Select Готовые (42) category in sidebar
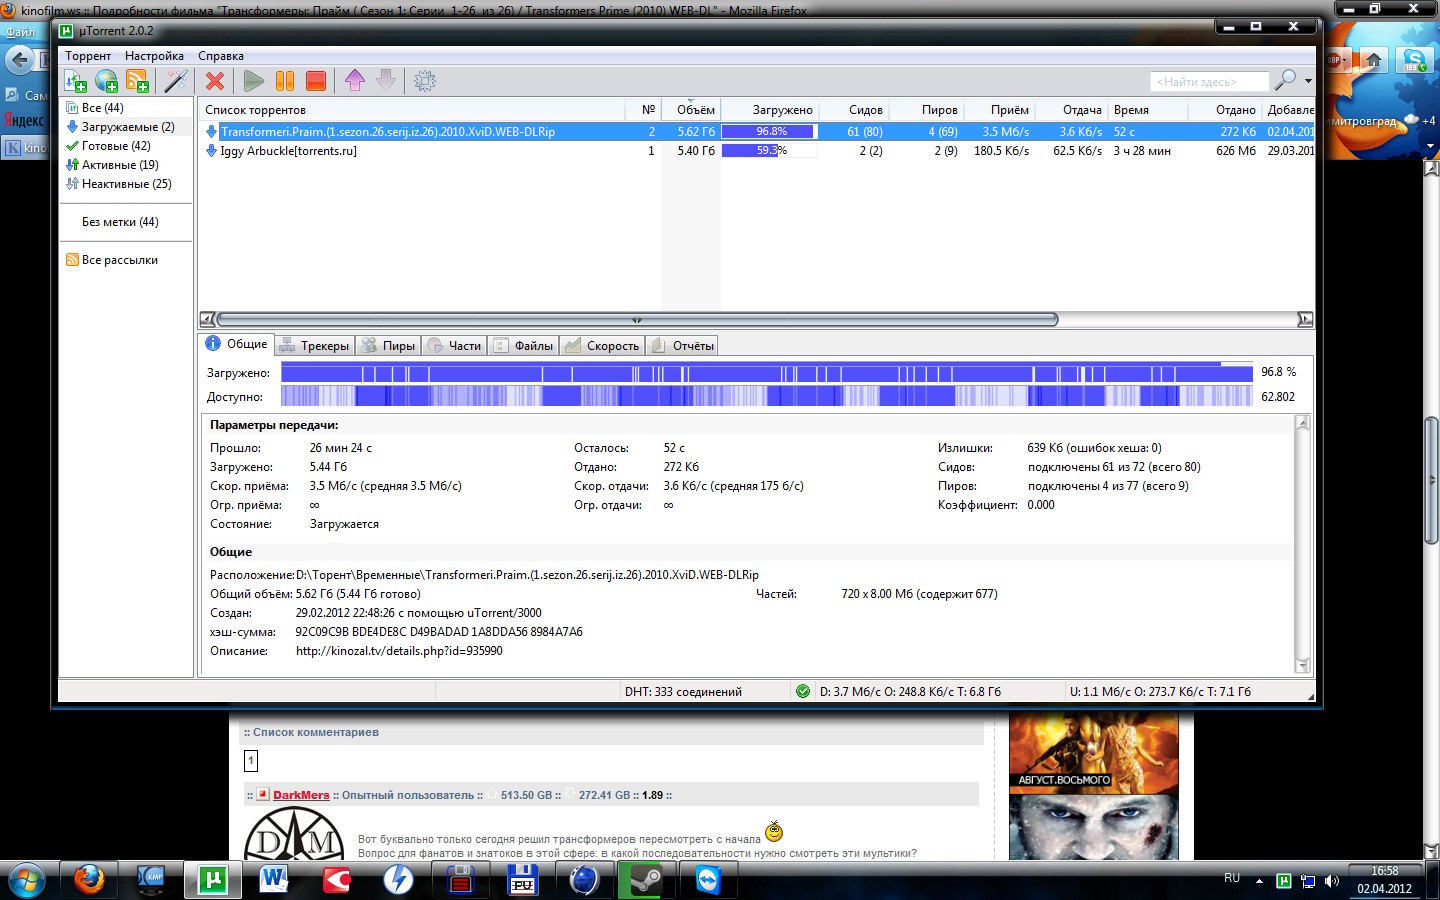1440x900 pixels. 115,146
